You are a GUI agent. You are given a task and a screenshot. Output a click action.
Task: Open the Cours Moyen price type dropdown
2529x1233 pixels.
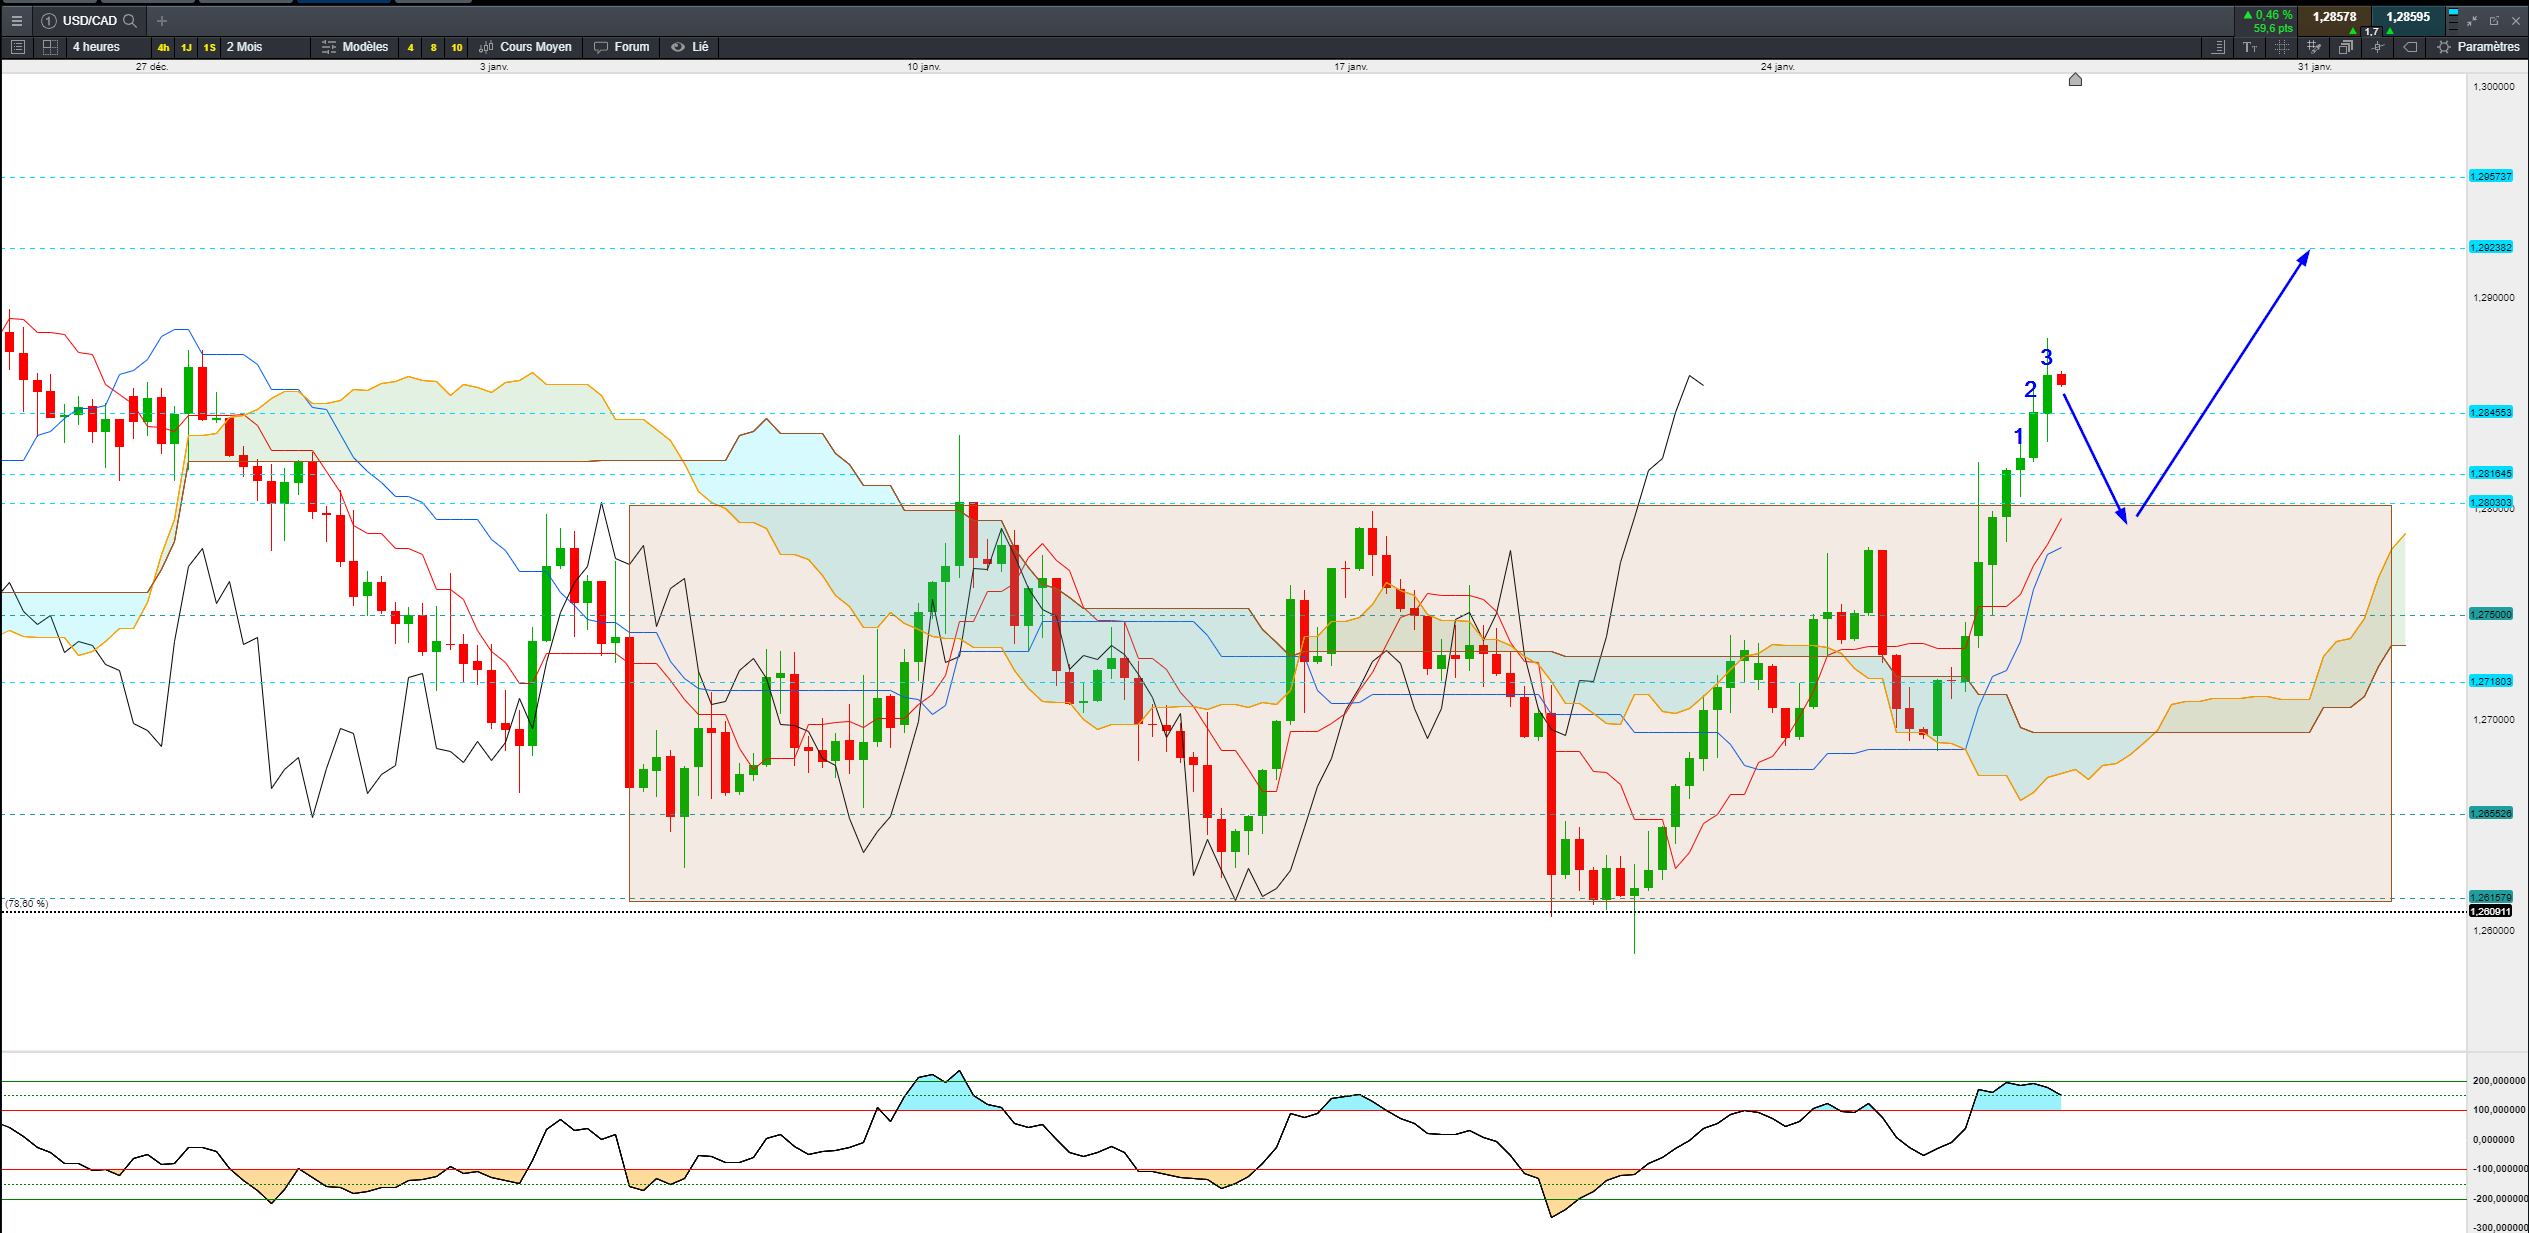(x=526, y=47)
